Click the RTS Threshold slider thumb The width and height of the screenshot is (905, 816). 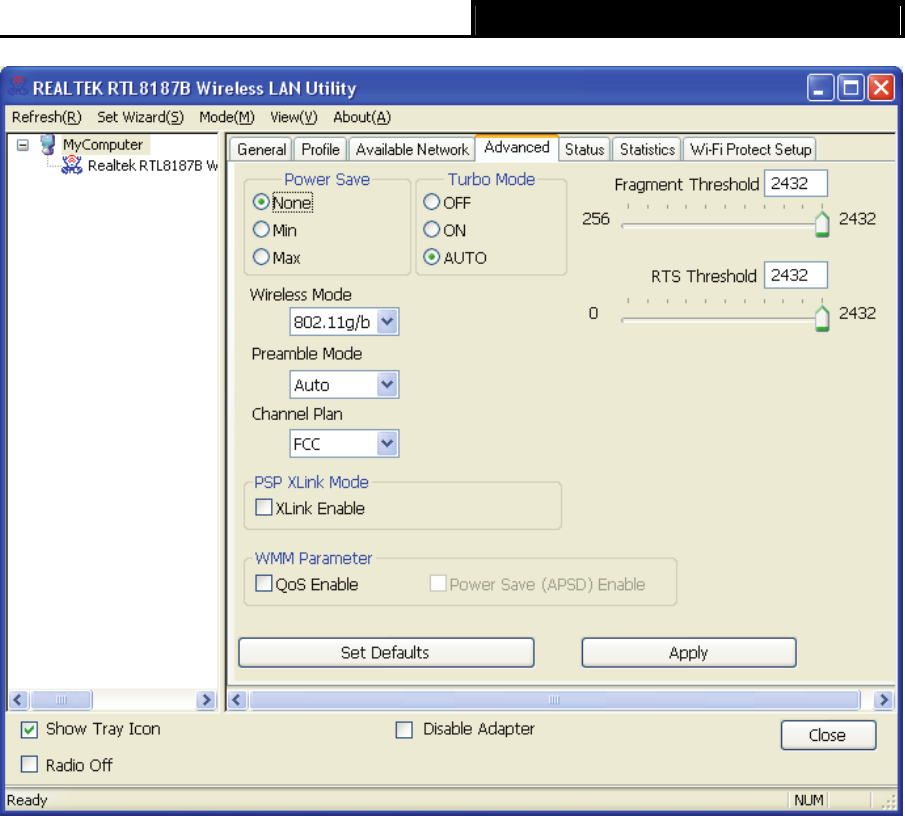click(822, 319)
